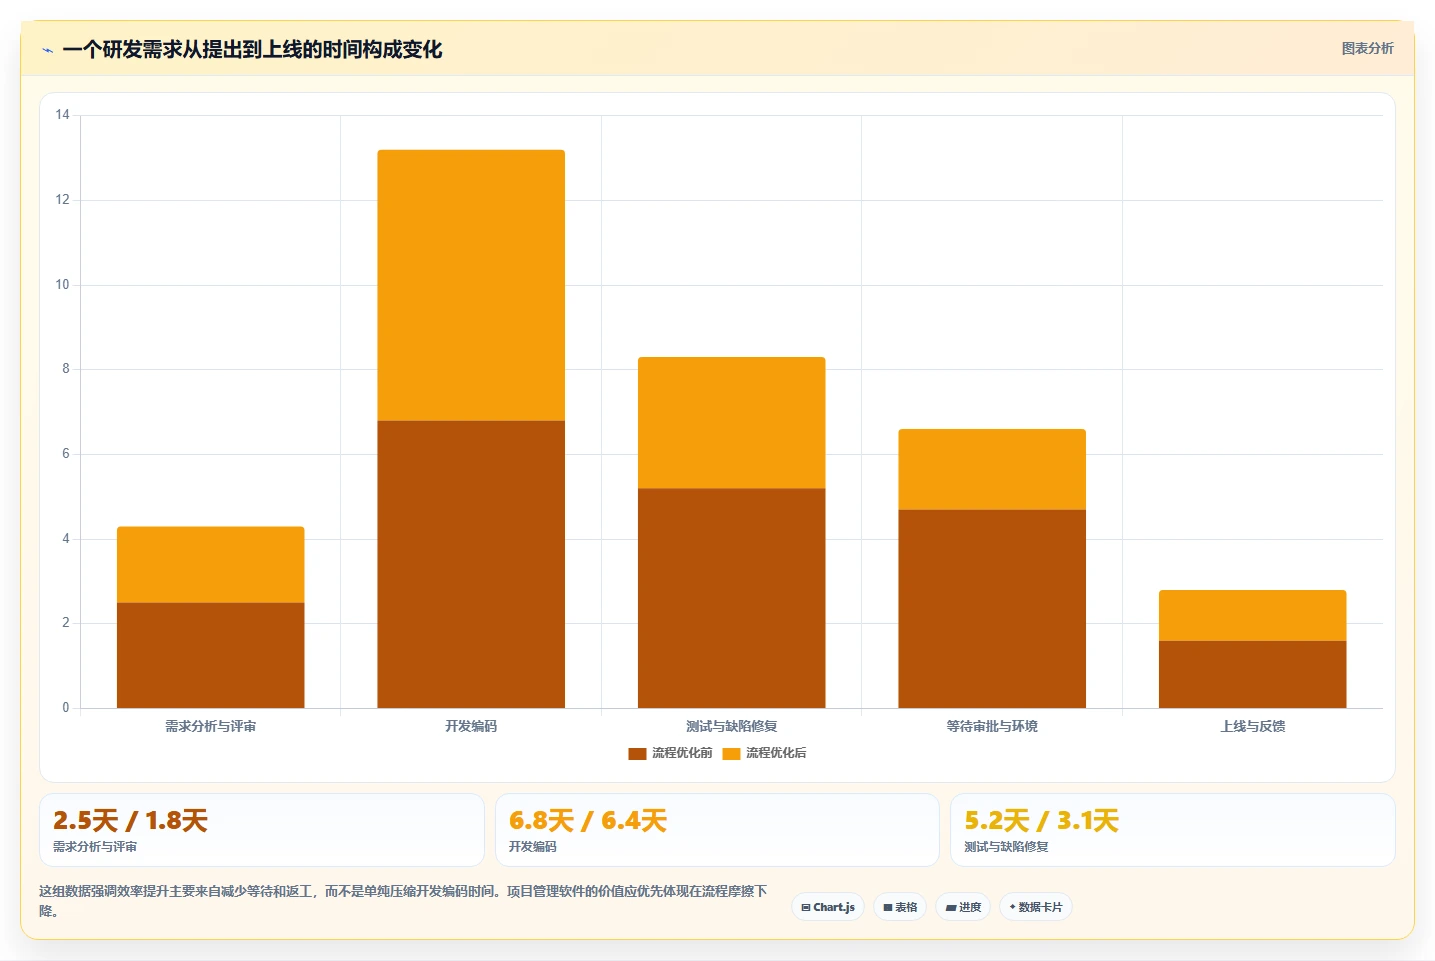
Task: Click the 等待审批与环境 axis label
Action: [992, 726]
